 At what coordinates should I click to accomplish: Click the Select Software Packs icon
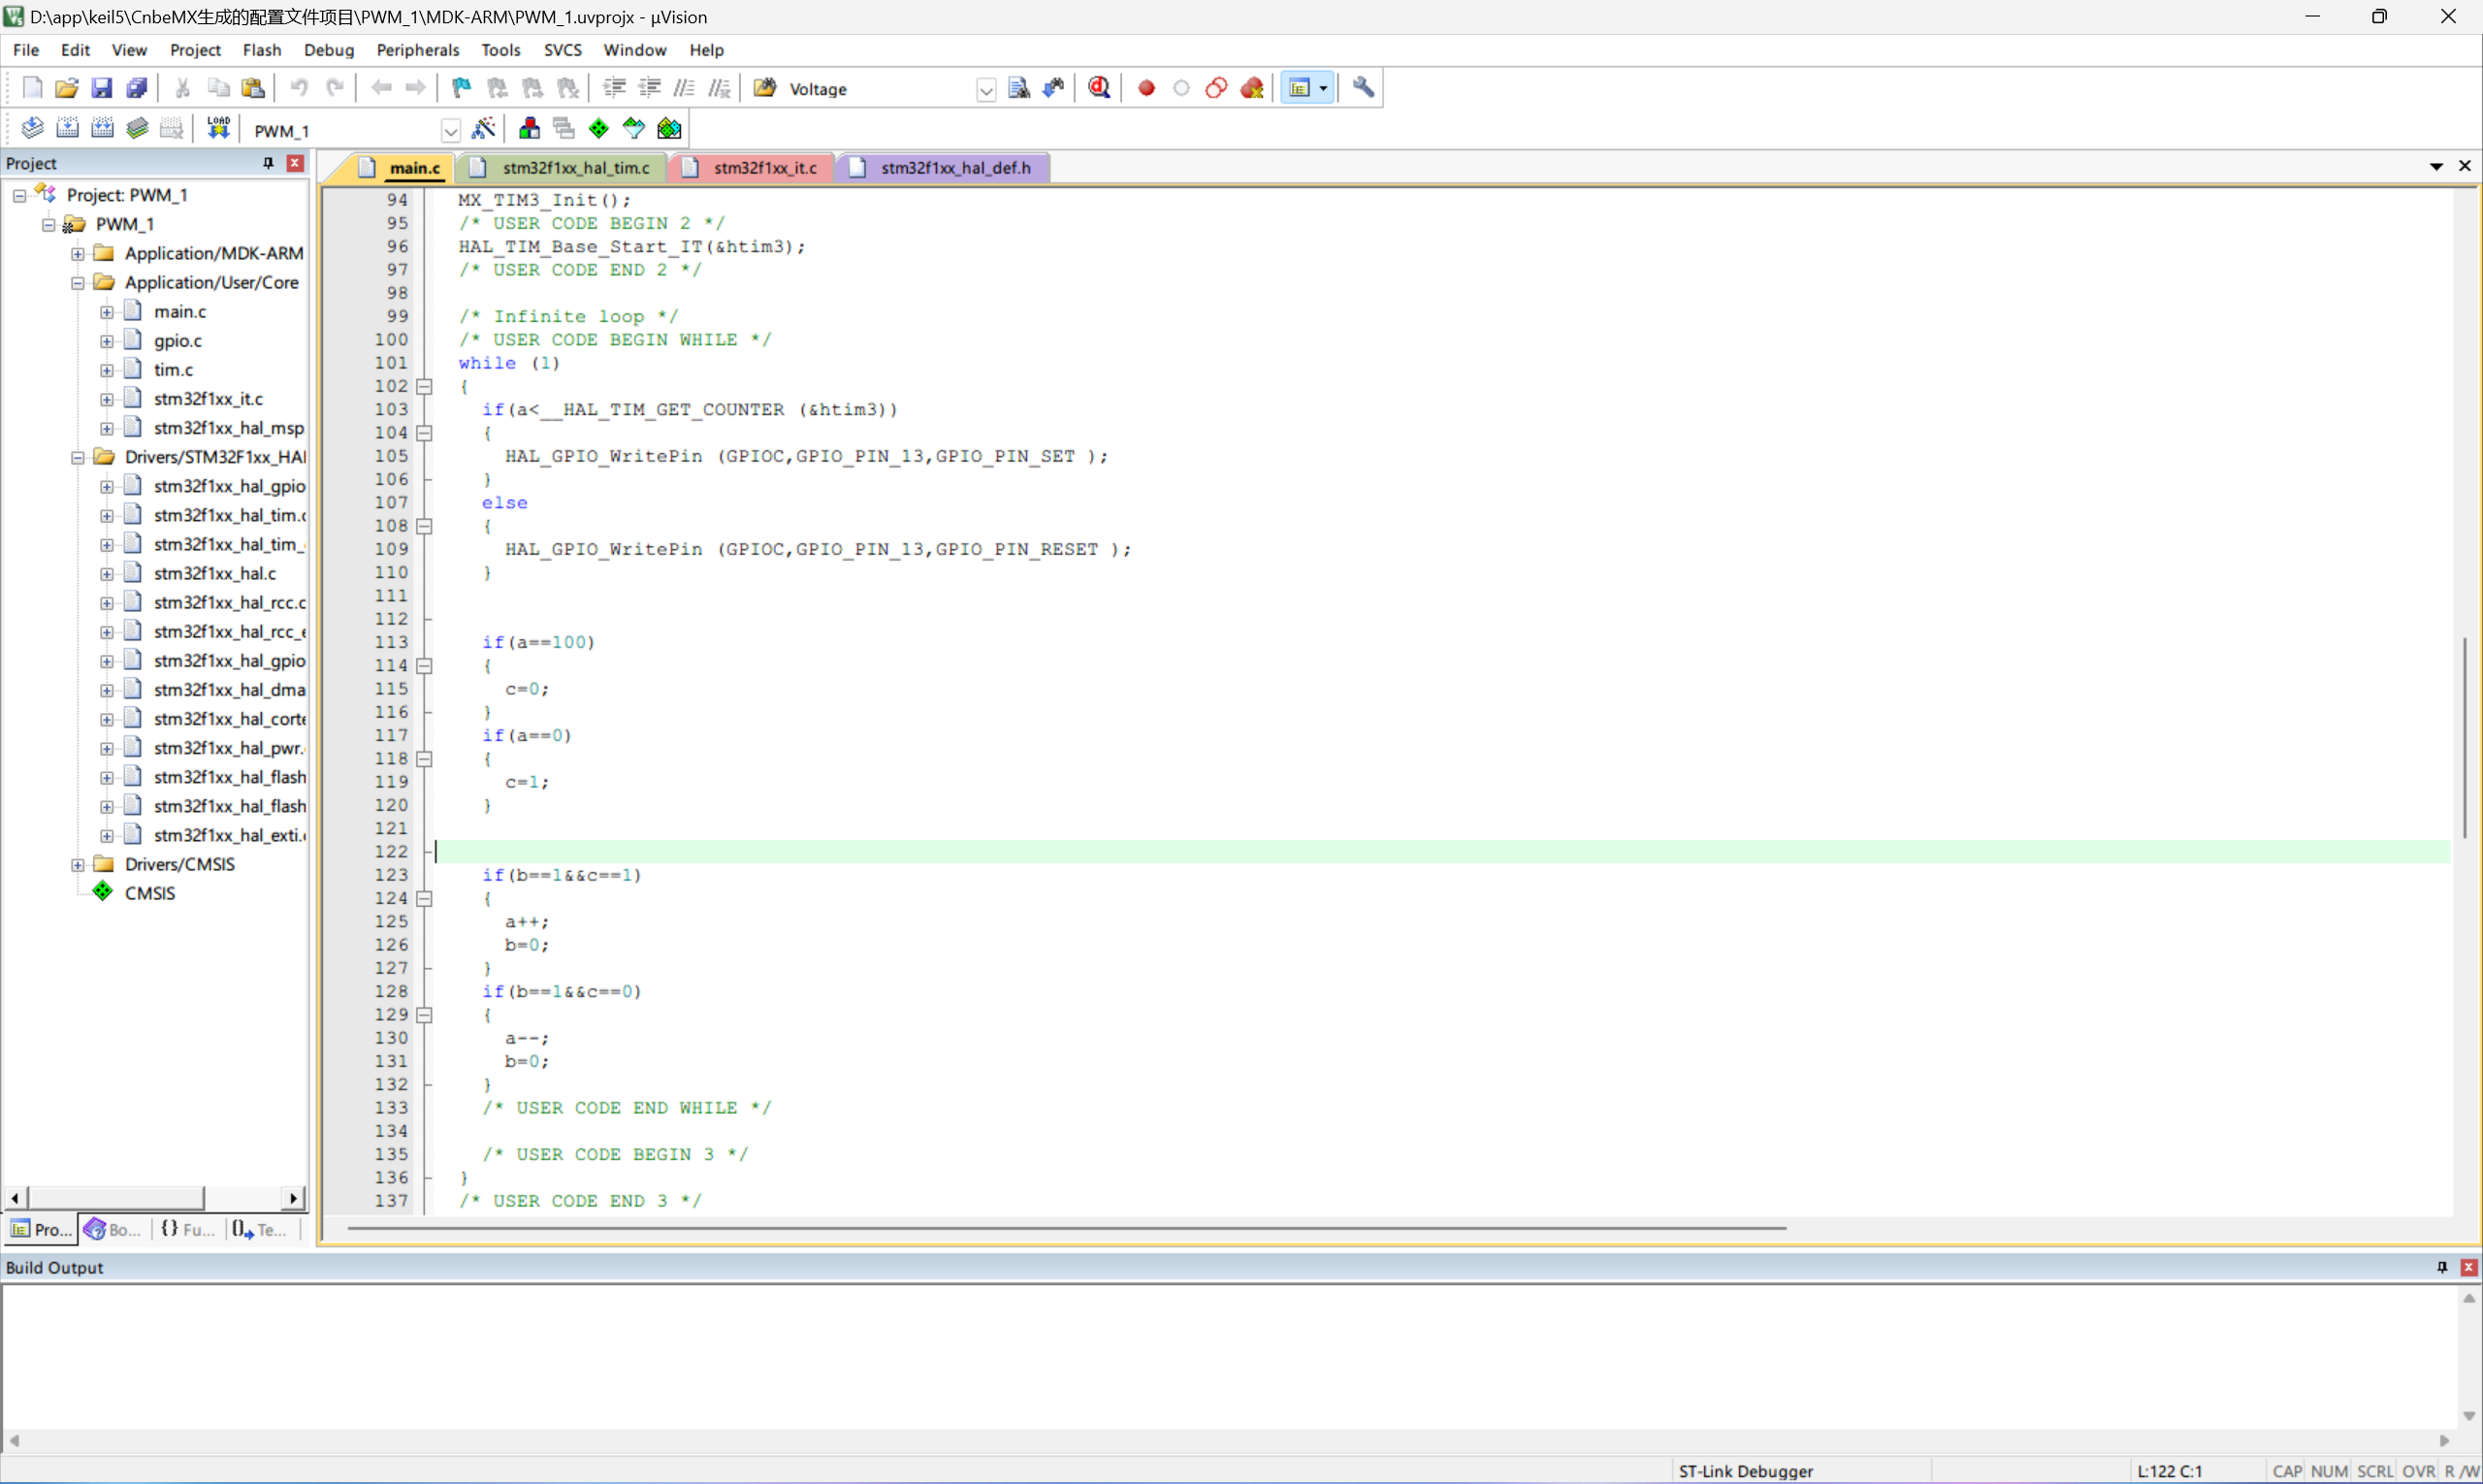click(634, 128)
